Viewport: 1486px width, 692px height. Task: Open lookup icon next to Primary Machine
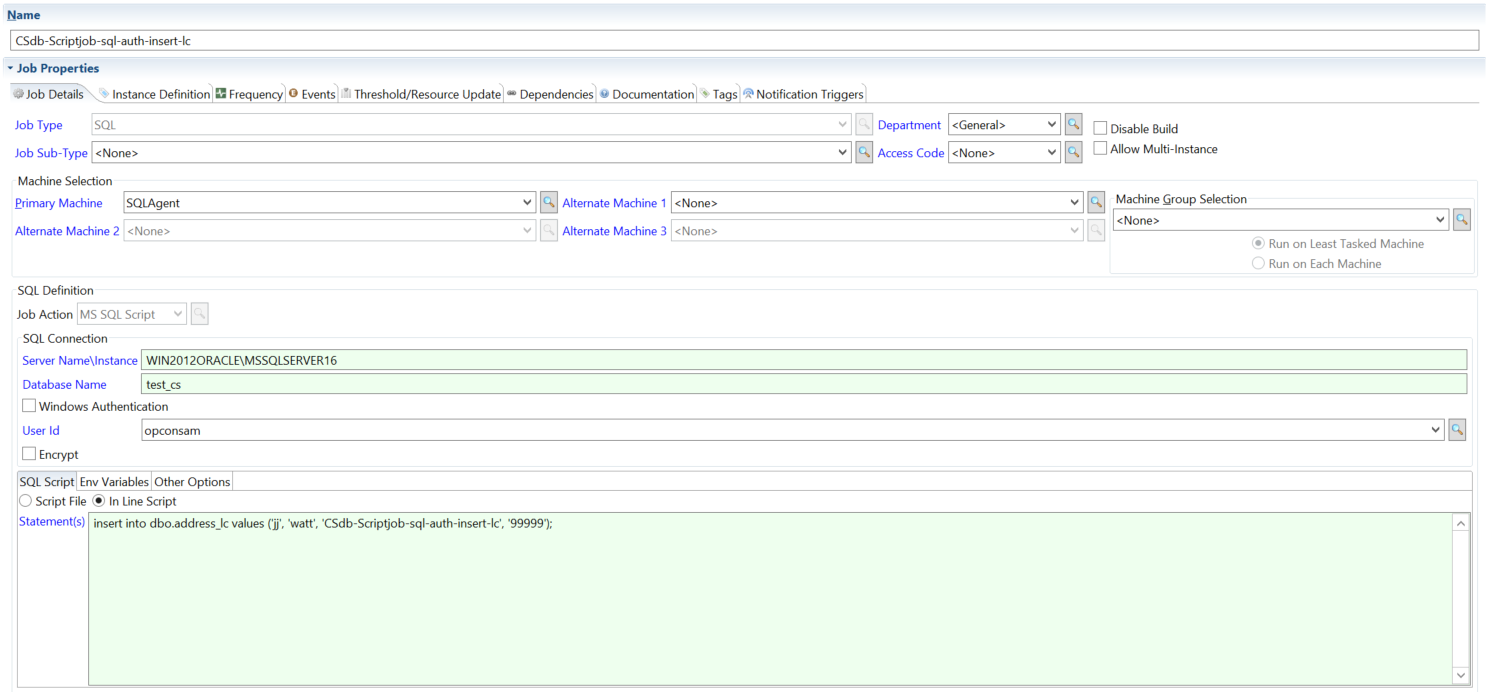pyautogui.click(x=549, y=203)
